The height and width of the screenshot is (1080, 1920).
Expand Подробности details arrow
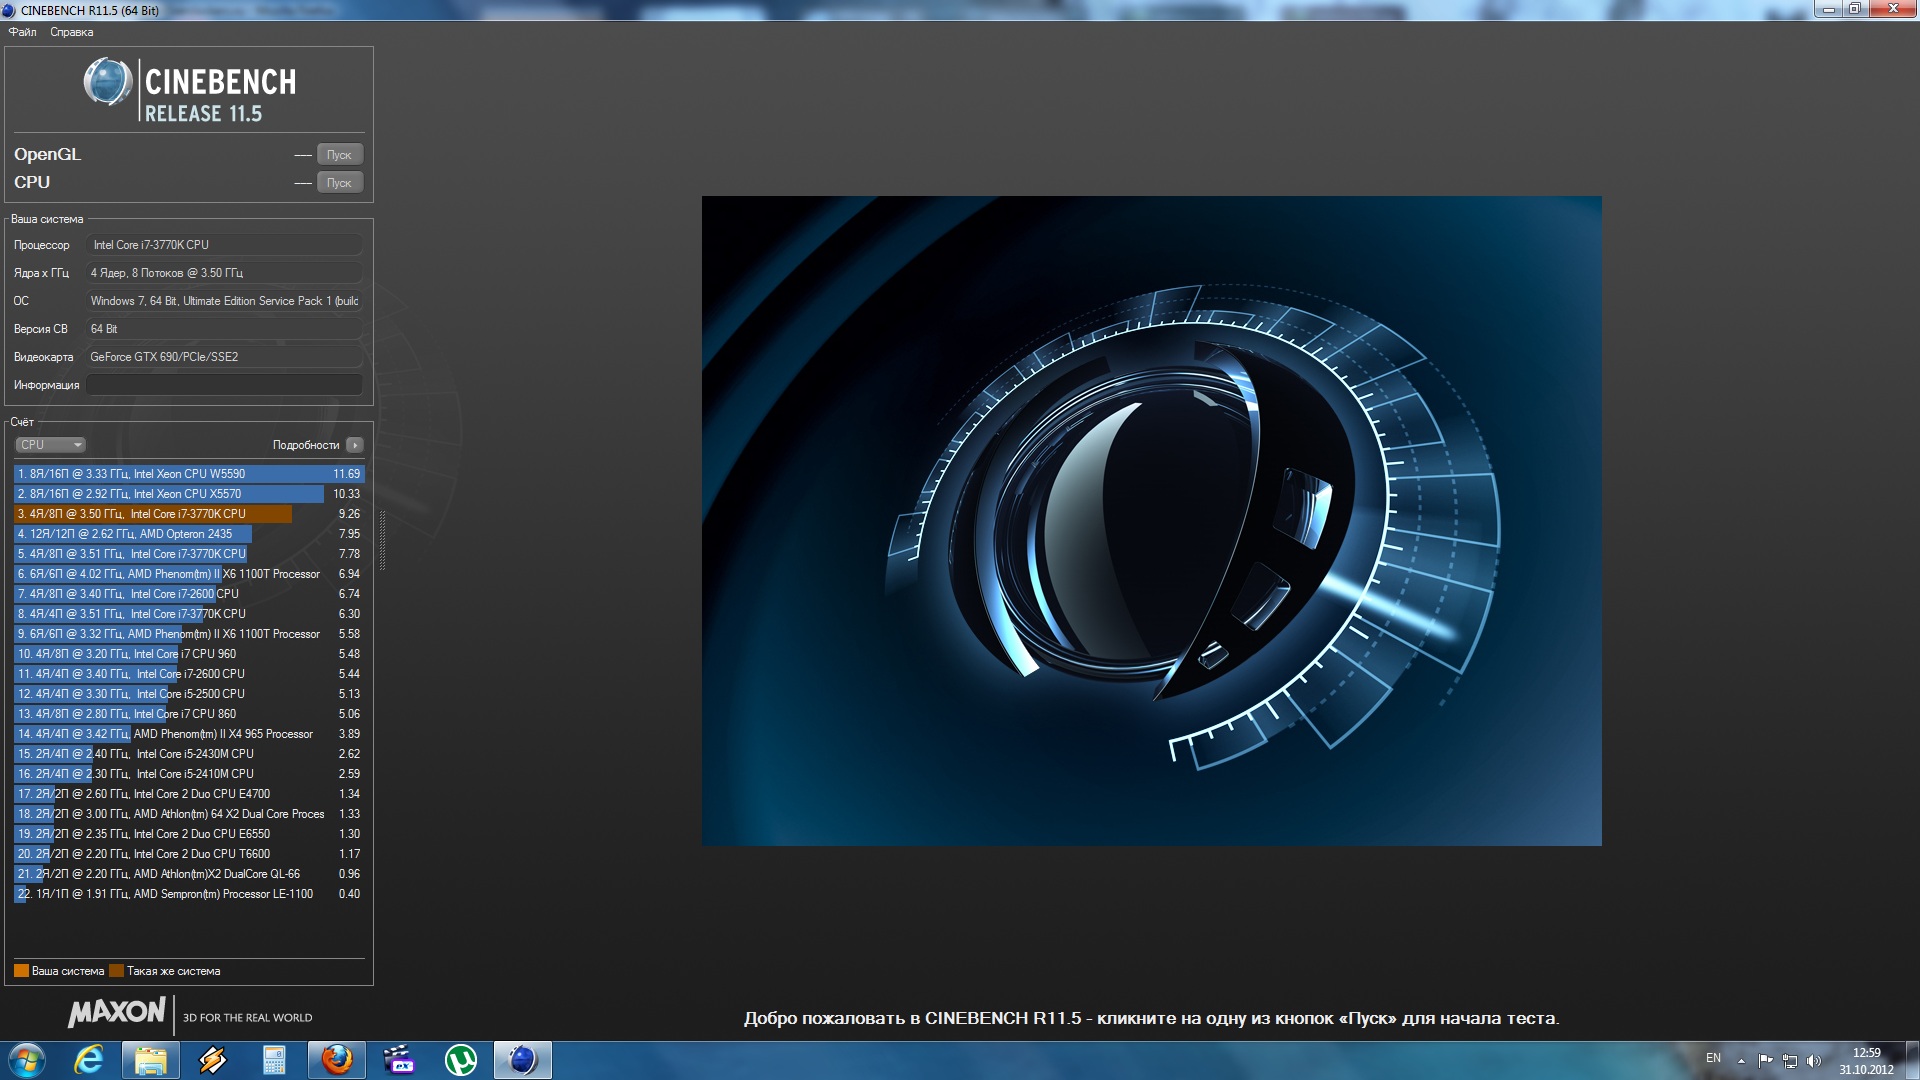355,445
